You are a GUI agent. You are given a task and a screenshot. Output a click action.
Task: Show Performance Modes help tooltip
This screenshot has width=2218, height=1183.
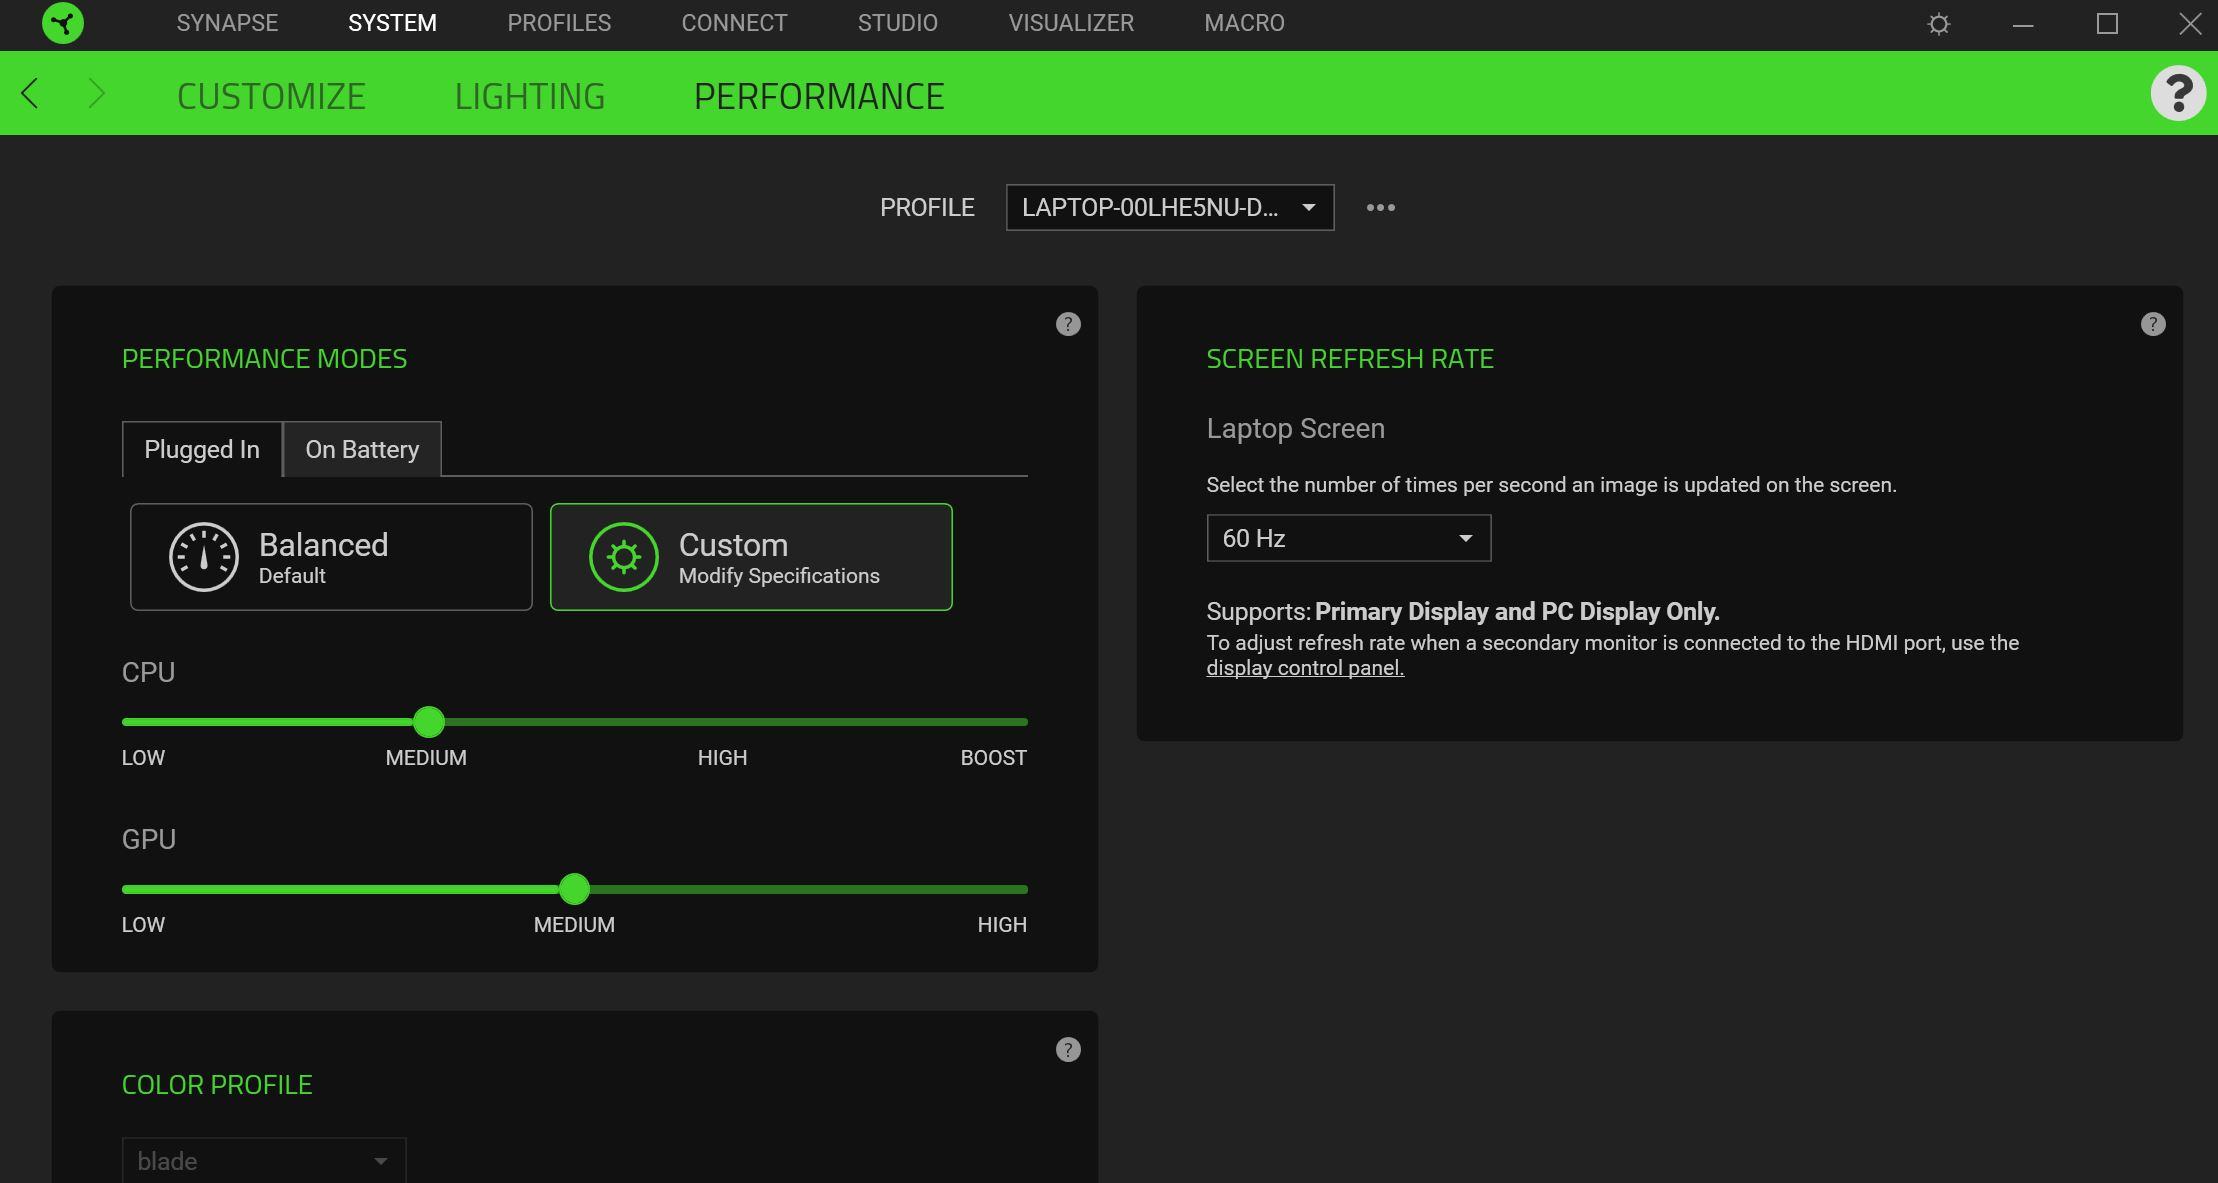point(1068,324)
